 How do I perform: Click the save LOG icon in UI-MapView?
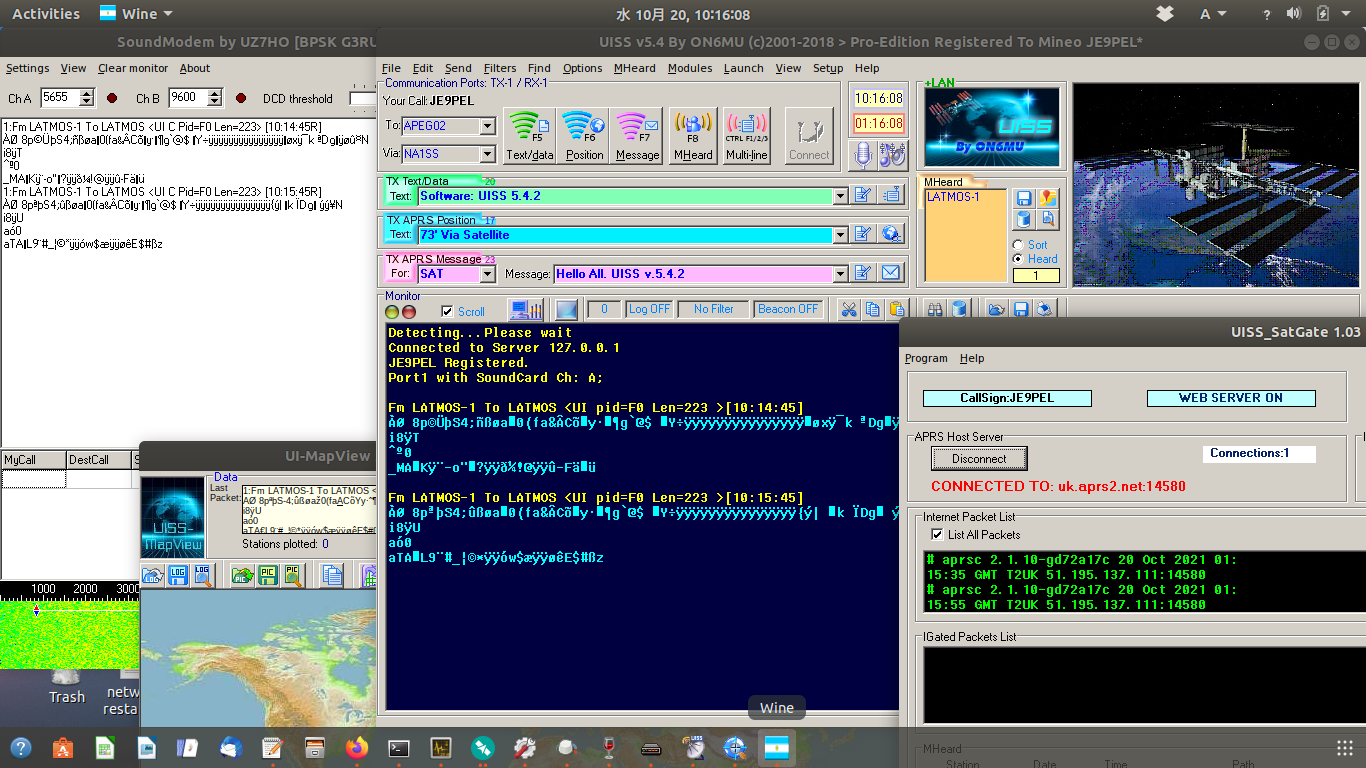click(177, 575)
